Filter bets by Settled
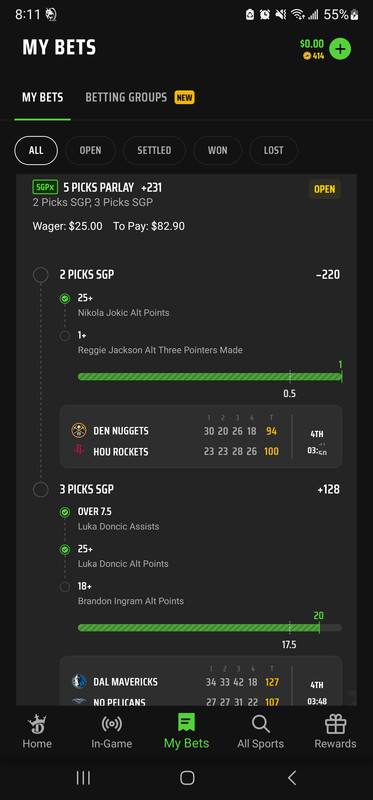The image size is (373, 800). [x=154, y=151]
